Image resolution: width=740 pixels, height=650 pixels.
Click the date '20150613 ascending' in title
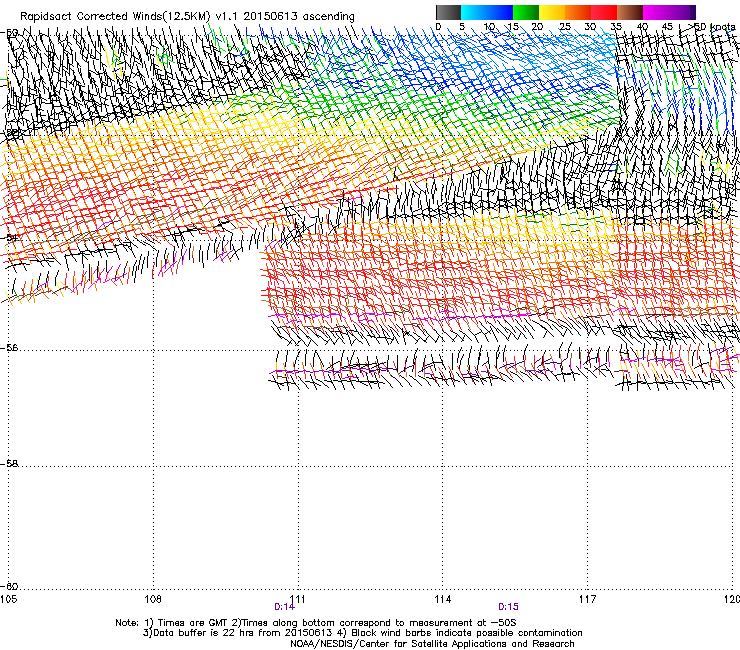[299, 16]
